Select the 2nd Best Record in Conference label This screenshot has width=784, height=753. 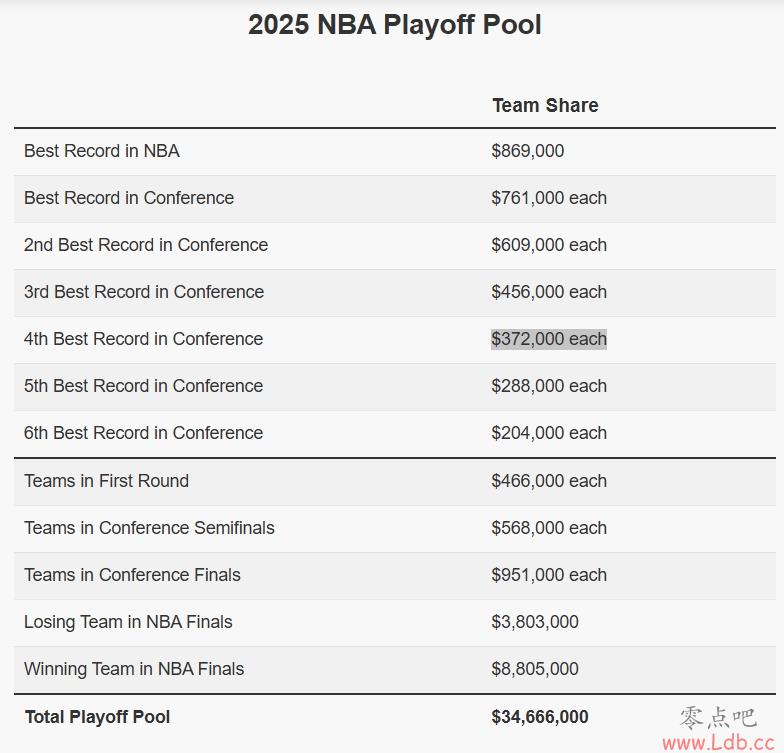146,245
